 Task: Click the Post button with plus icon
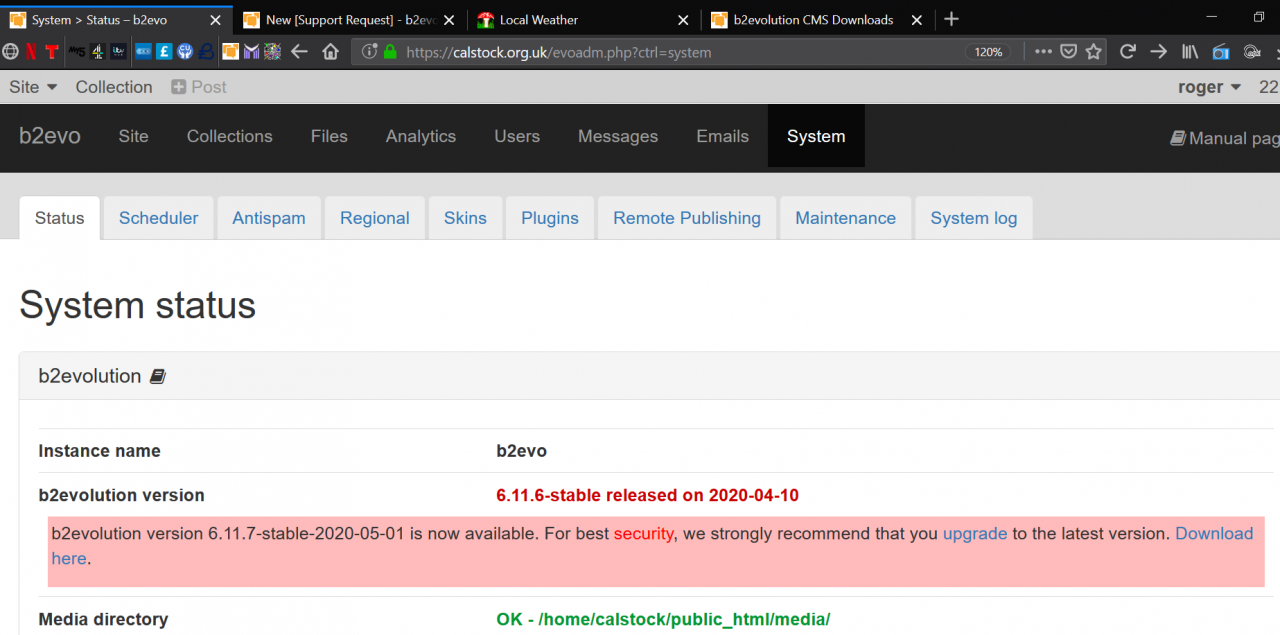[x=199, y=87]
